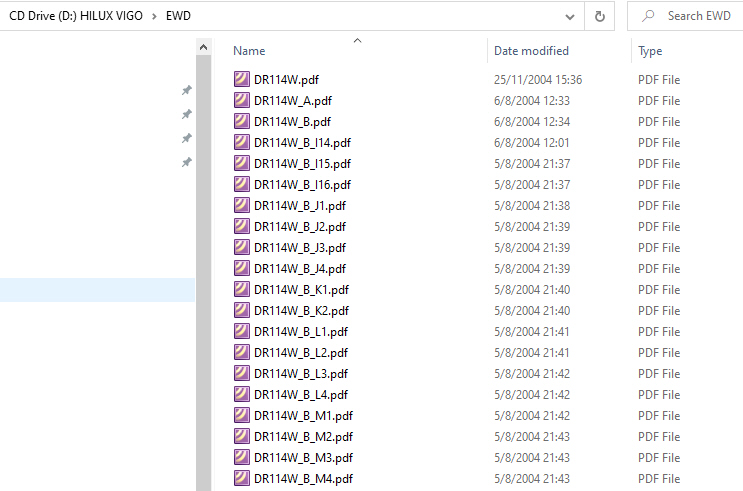Click PDF File type of DR114W_B_M2.pdf row
Viewport: 743px width, 491px height.
coord(659,436)
